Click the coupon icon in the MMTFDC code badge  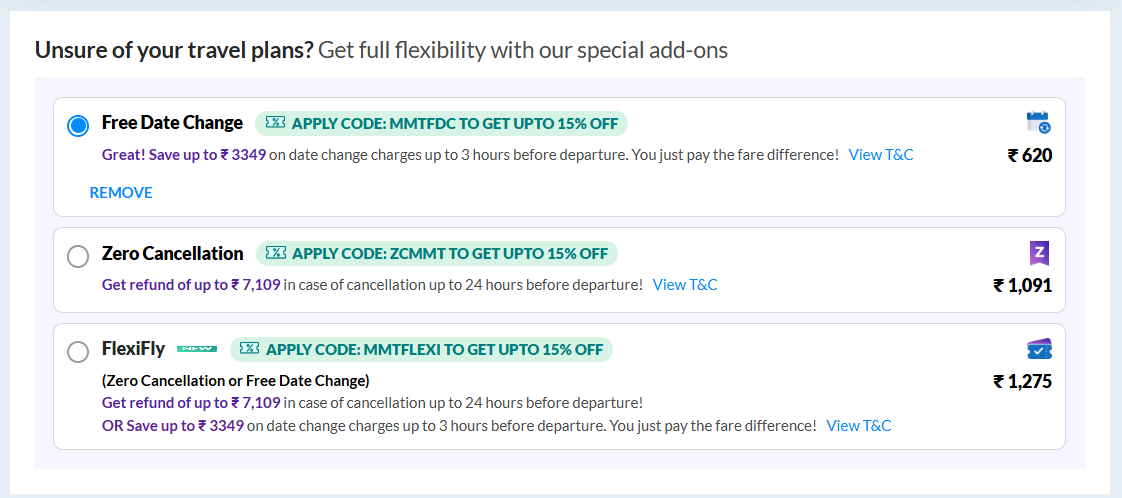[276, 123]
